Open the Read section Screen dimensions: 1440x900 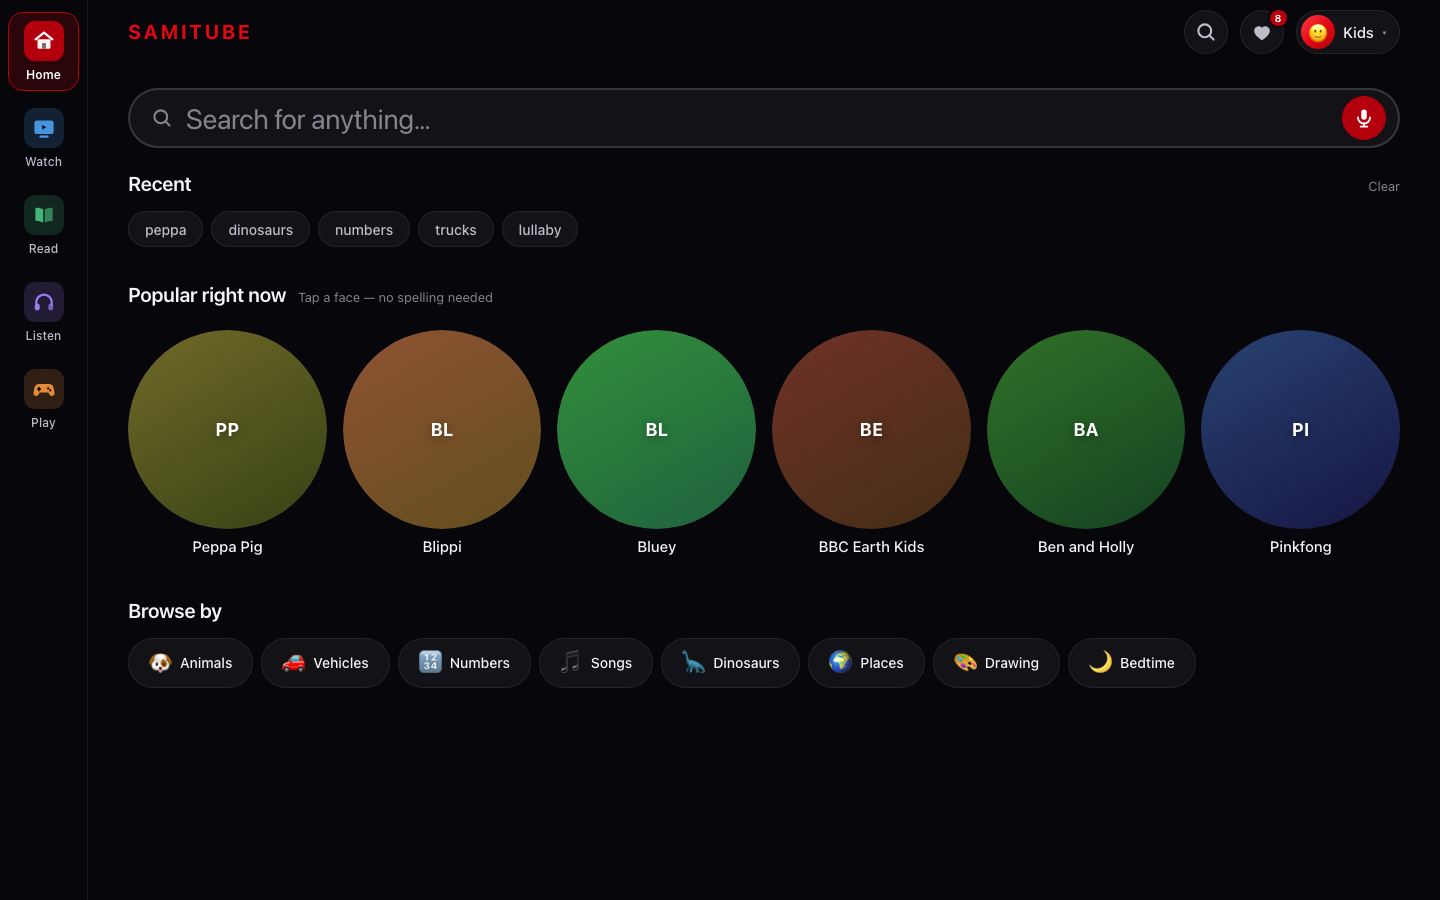click(x=43, y=226)
